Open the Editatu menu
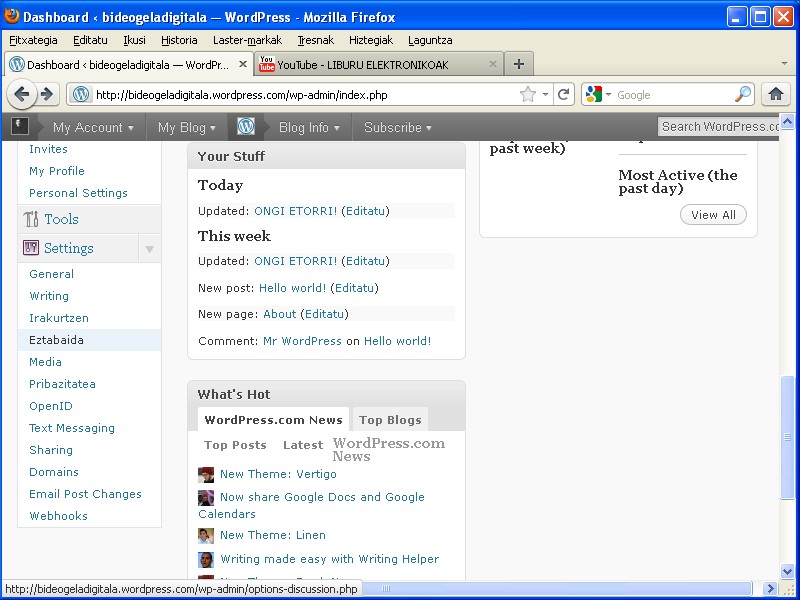This screenshot has height=600, width=800. pos(90,40)
